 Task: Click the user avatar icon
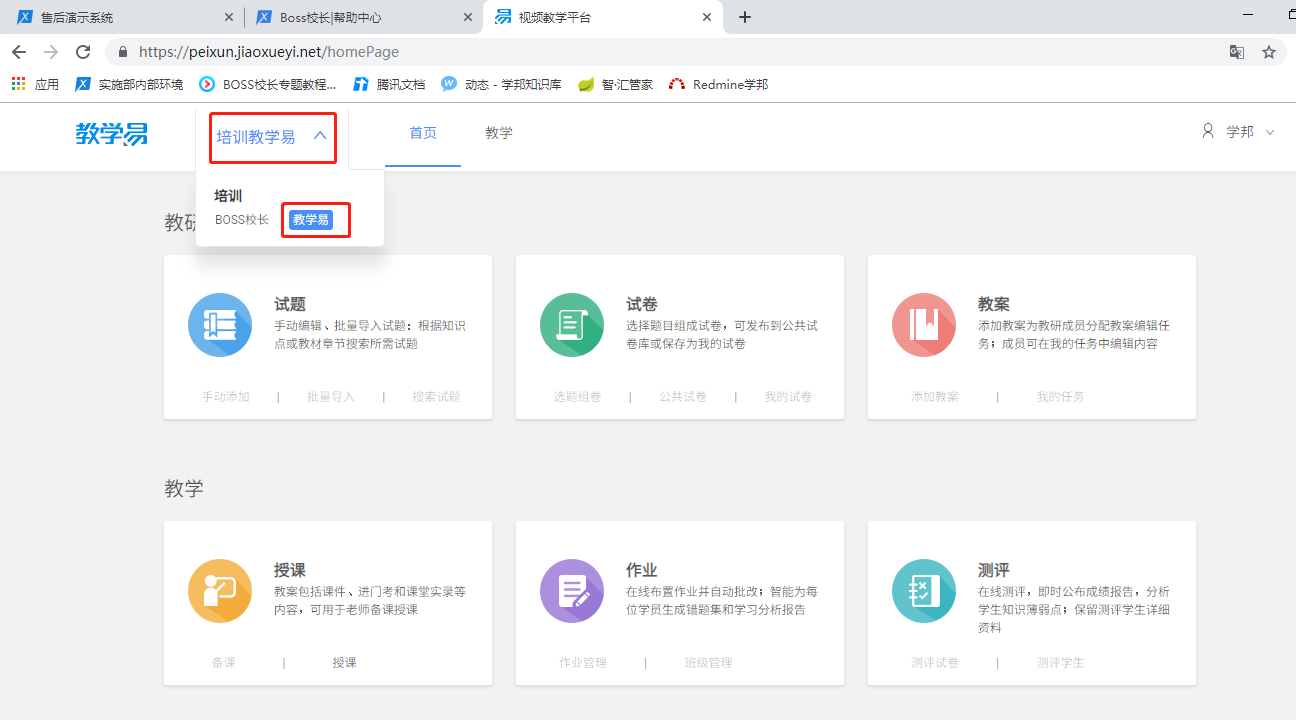1208,131
